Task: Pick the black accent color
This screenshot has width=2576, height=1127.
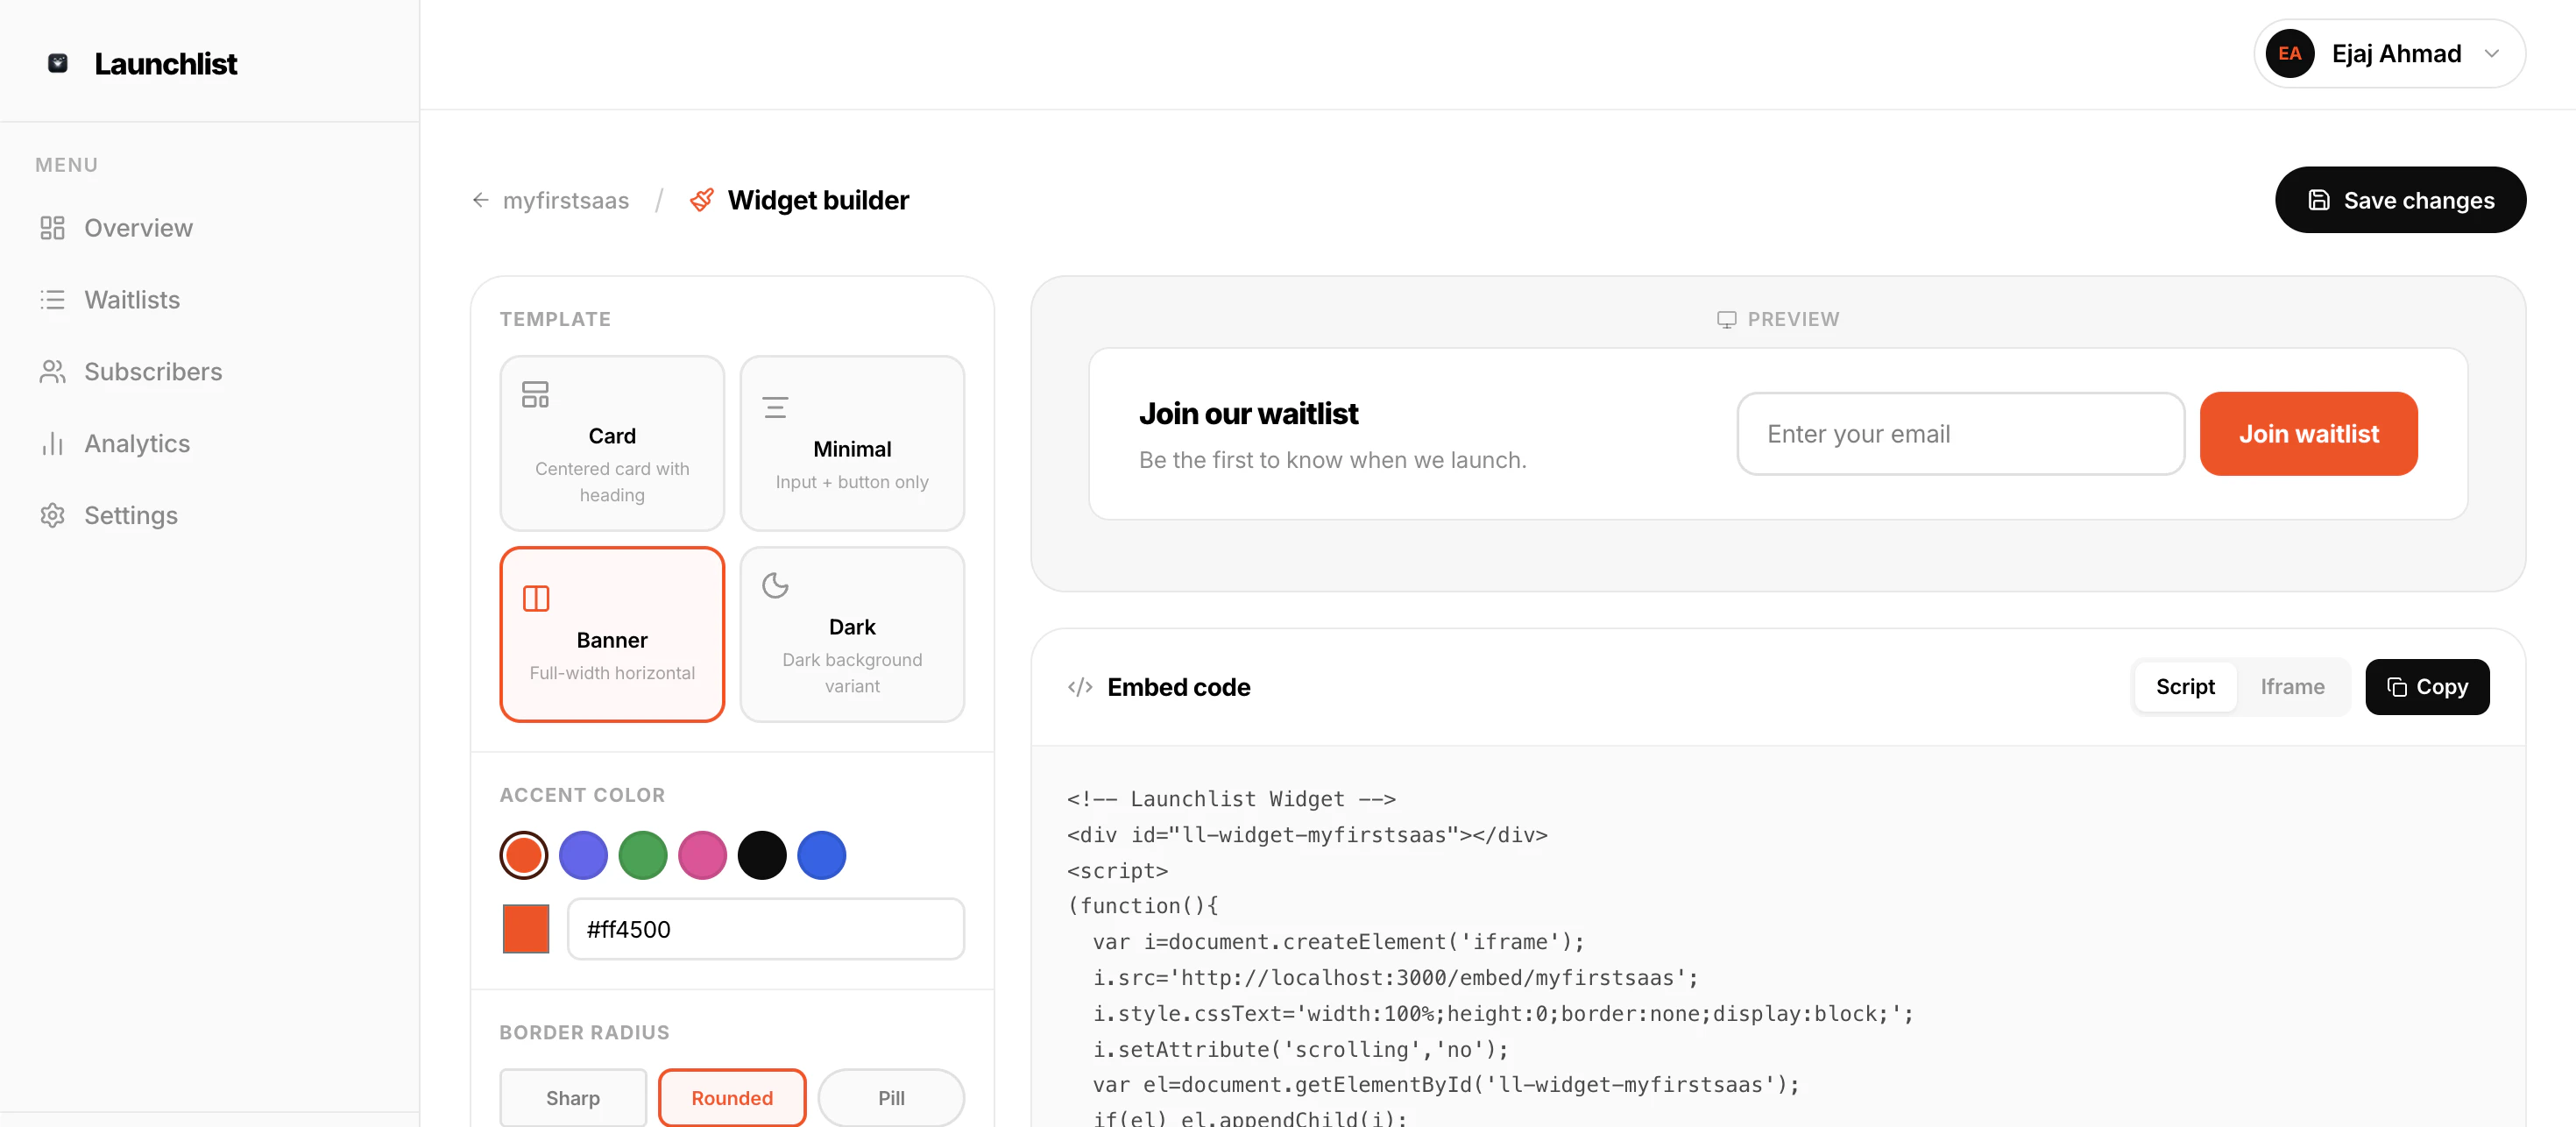Action: click(x=762, y=855)
